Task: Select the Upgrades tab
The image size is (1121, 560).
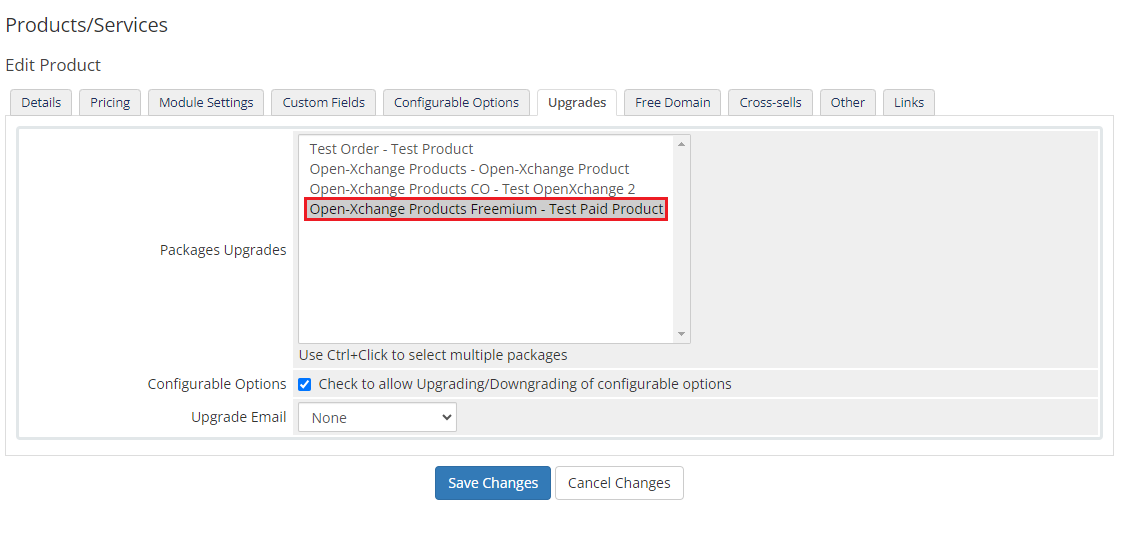Action: (577, 102)
